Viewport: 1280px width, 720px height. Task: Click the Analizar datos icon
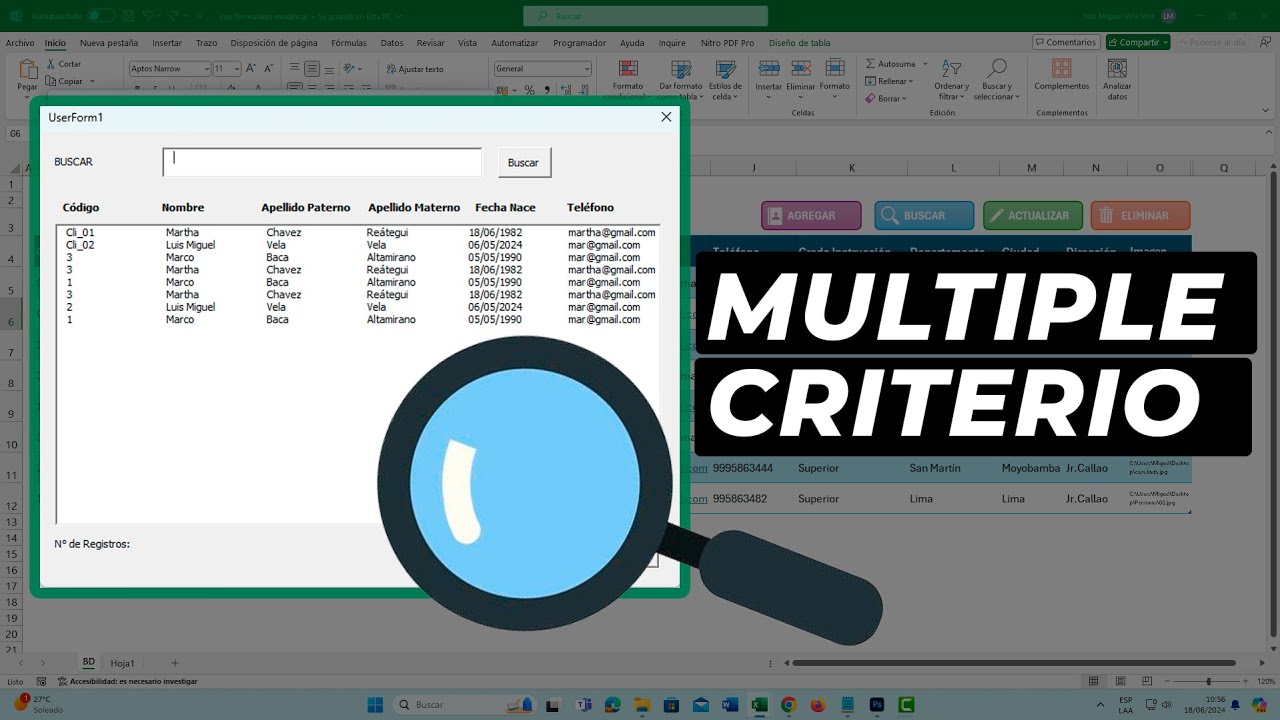(1117, 69)
